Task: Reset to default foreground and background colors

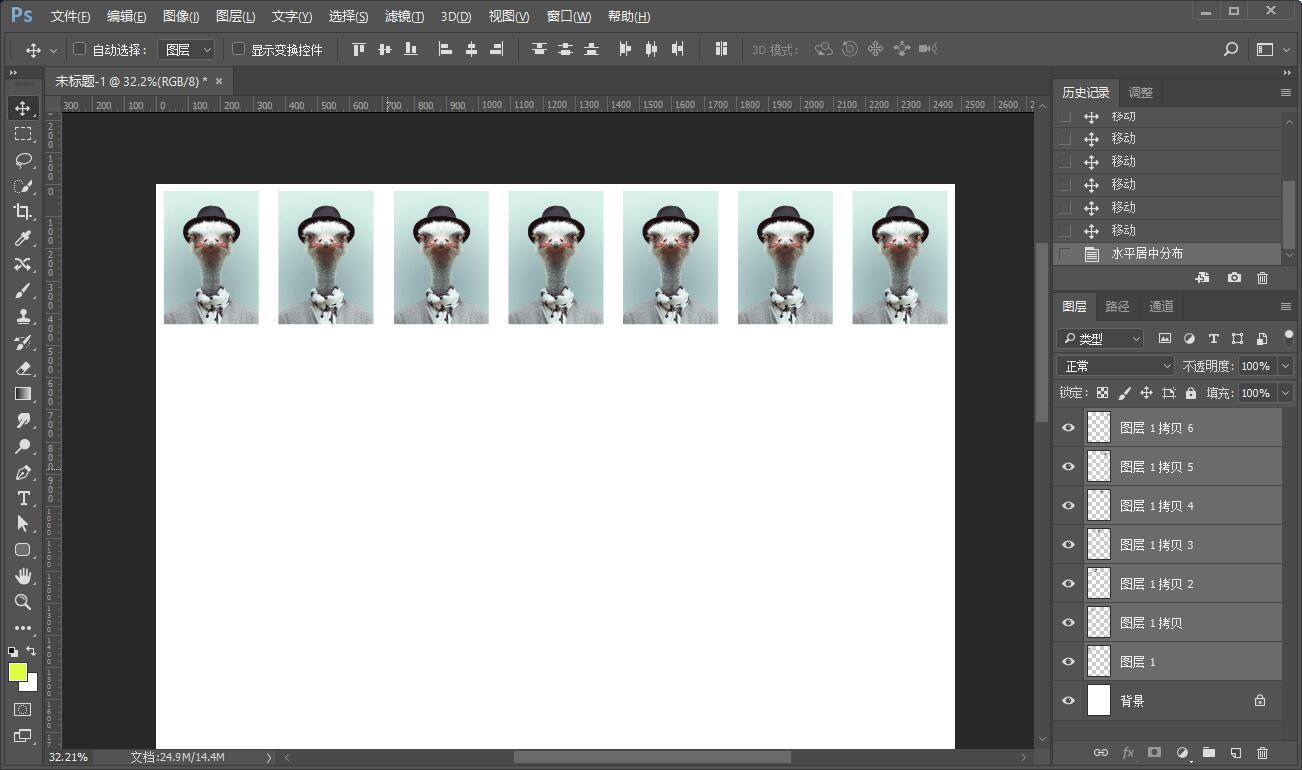Action: click(13, 652)
